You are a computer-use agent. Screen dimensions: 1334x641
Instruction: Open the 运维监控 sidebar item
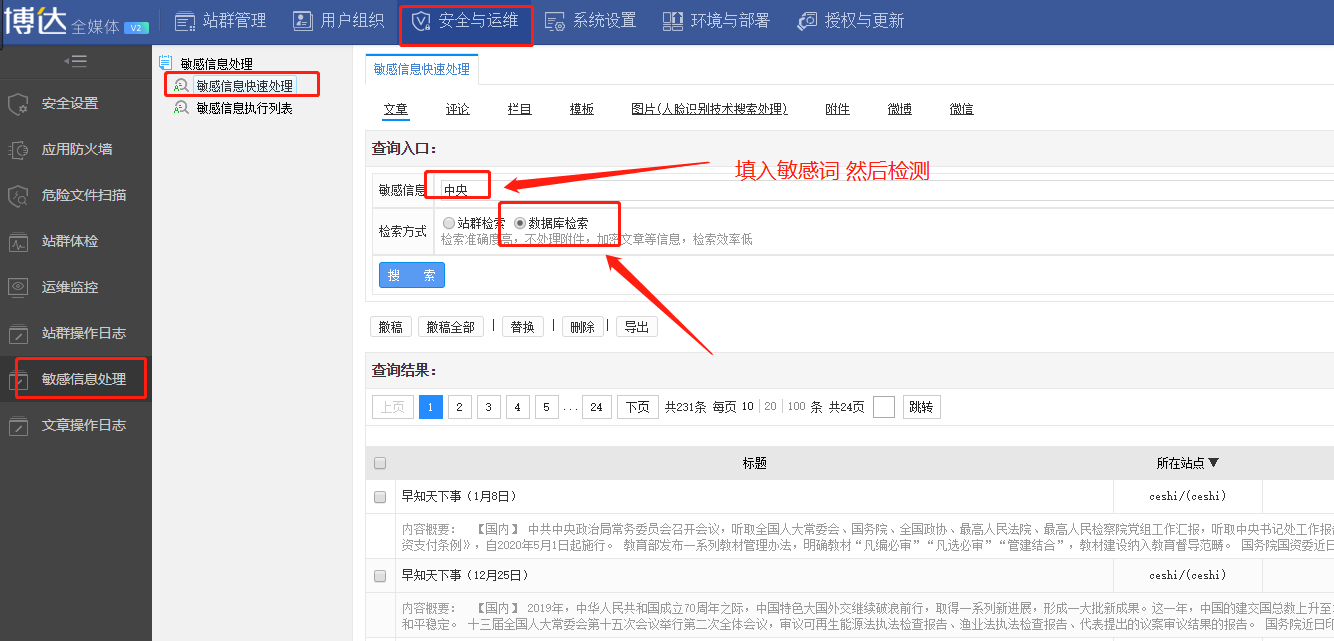(76, 287)
